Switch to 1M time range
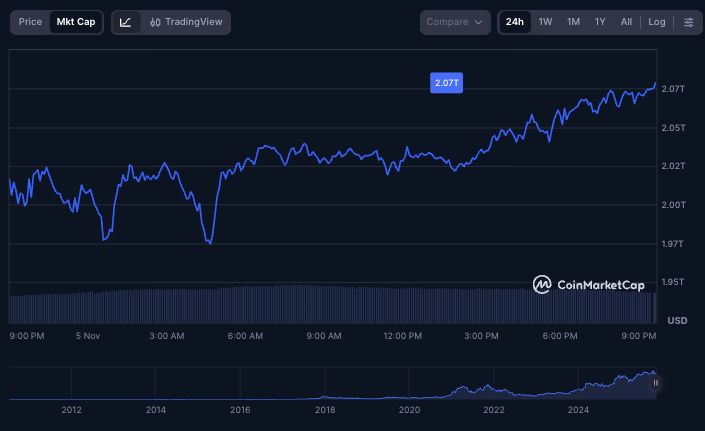 coord(573,22)
